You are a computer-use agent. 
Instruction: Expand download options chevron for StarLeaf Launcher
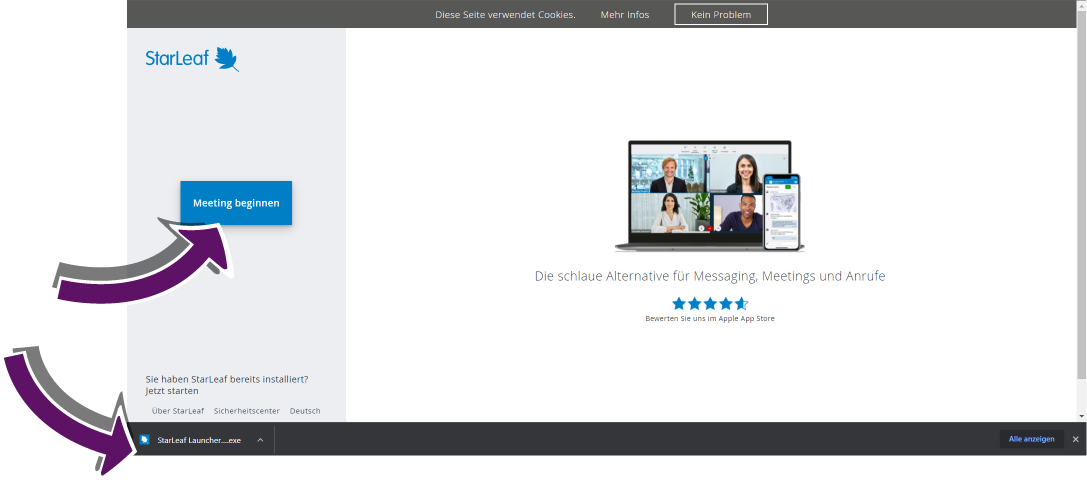point(260,440)
